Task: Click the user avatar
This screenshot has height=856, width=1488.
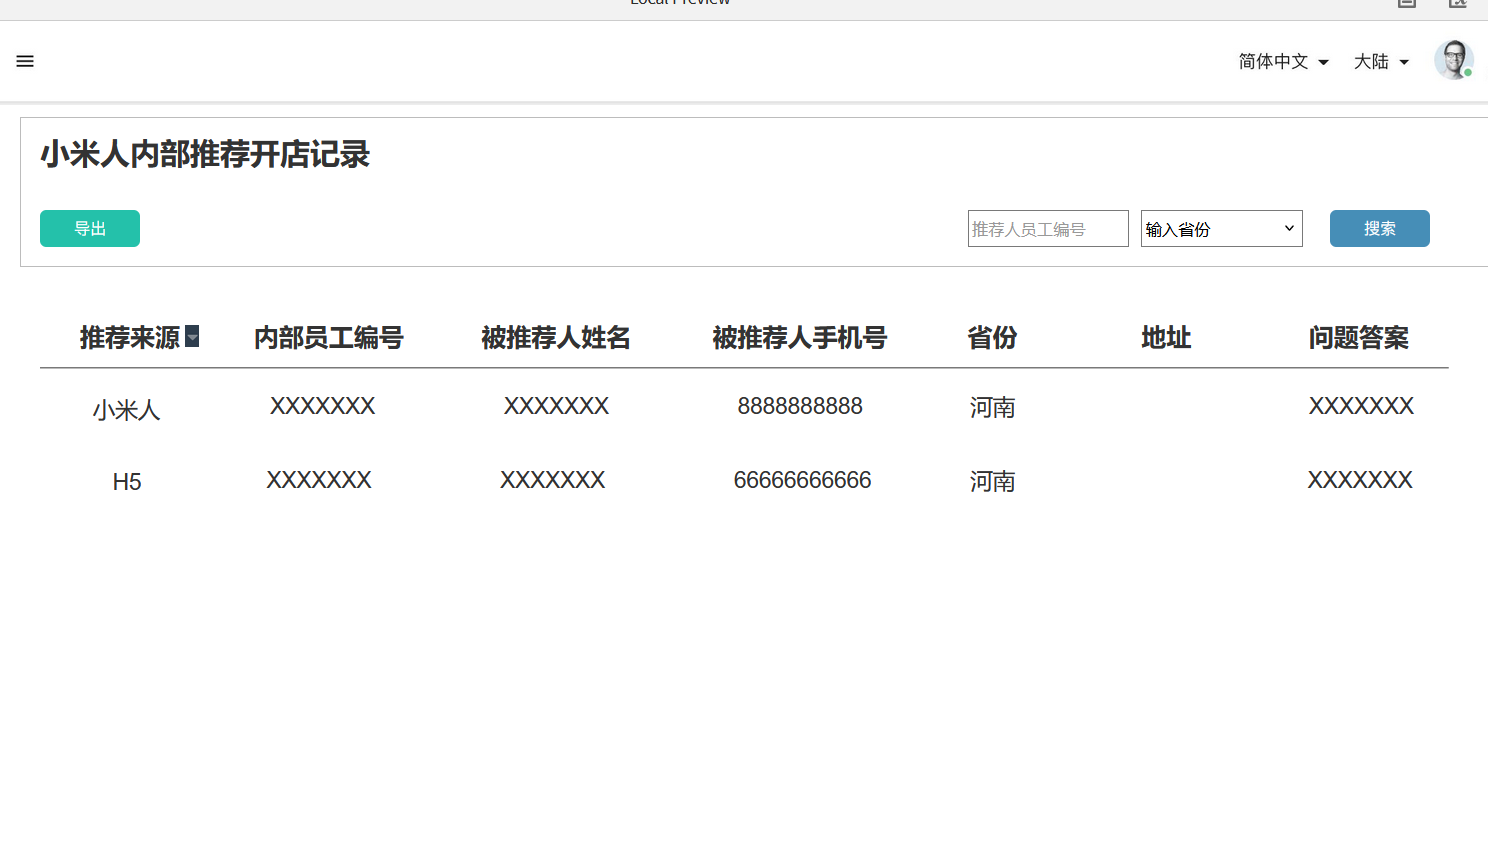Action: tap(1453, 60)
